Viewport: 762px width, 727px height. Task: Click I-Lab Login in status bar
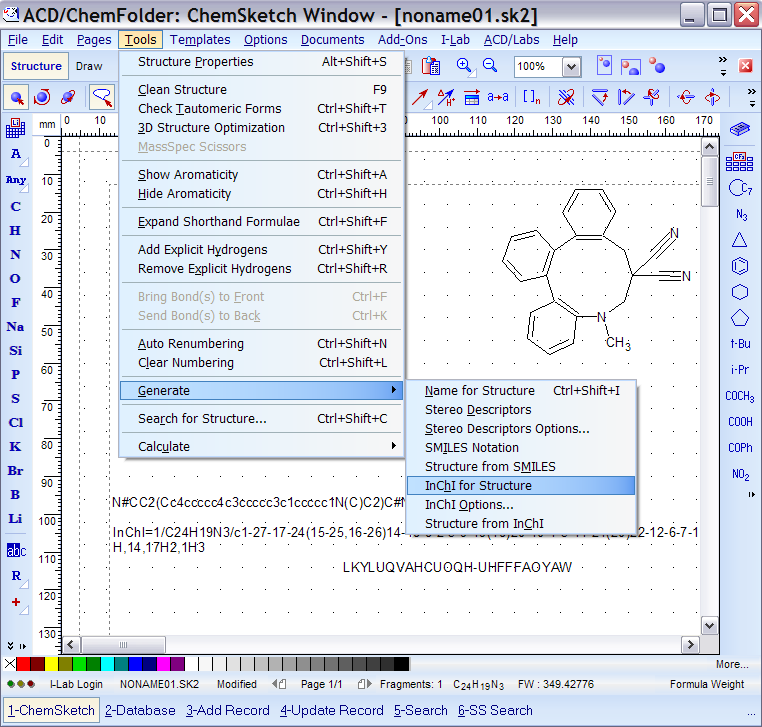click(x=76, y=684)
